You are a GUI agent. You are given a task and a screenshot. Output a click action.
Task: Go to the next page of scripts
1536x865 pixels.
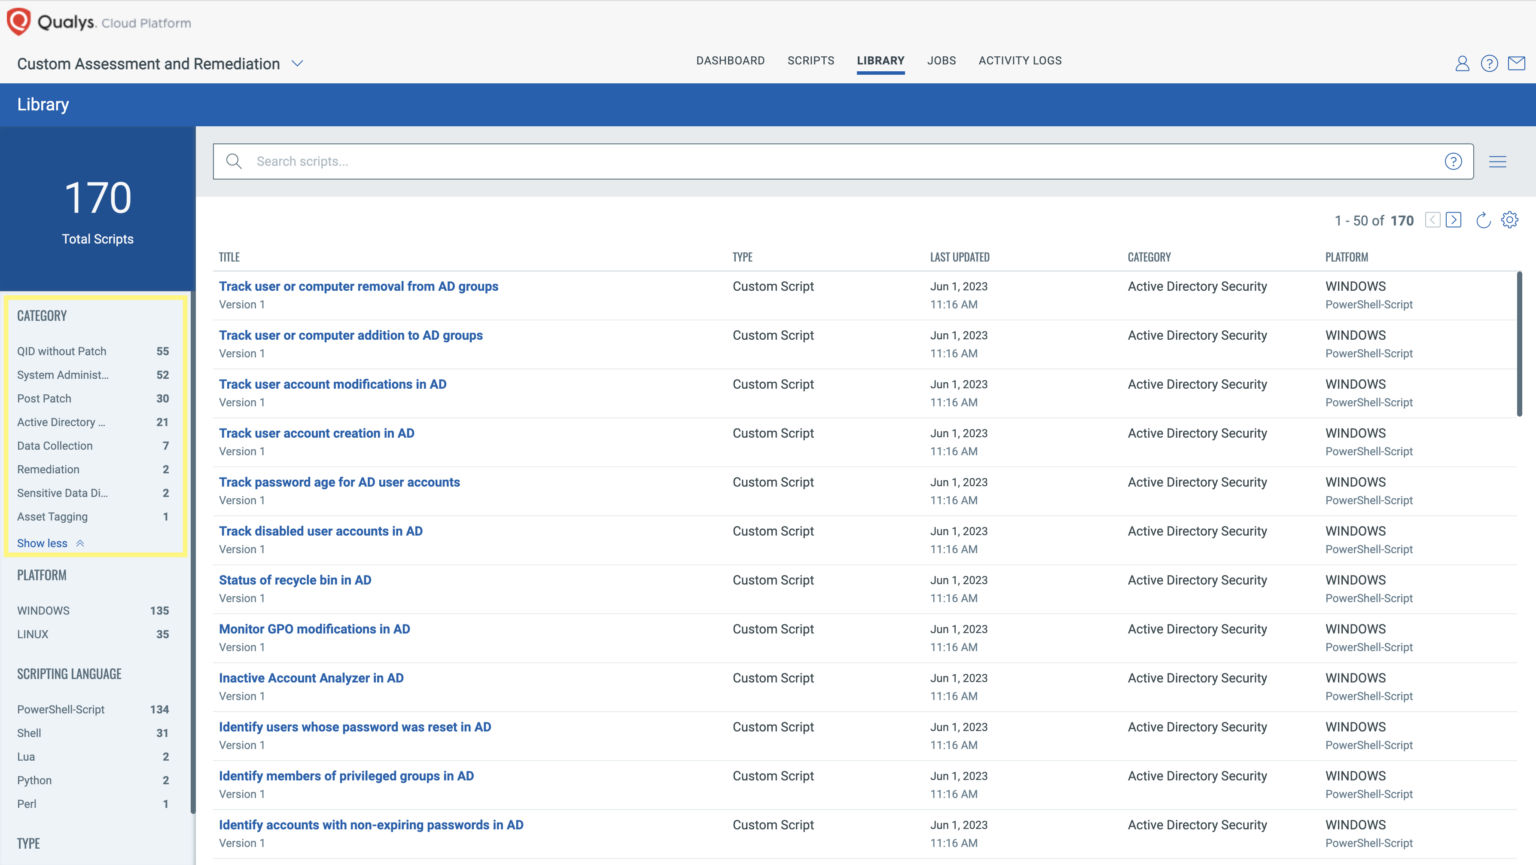(1452, 219)
